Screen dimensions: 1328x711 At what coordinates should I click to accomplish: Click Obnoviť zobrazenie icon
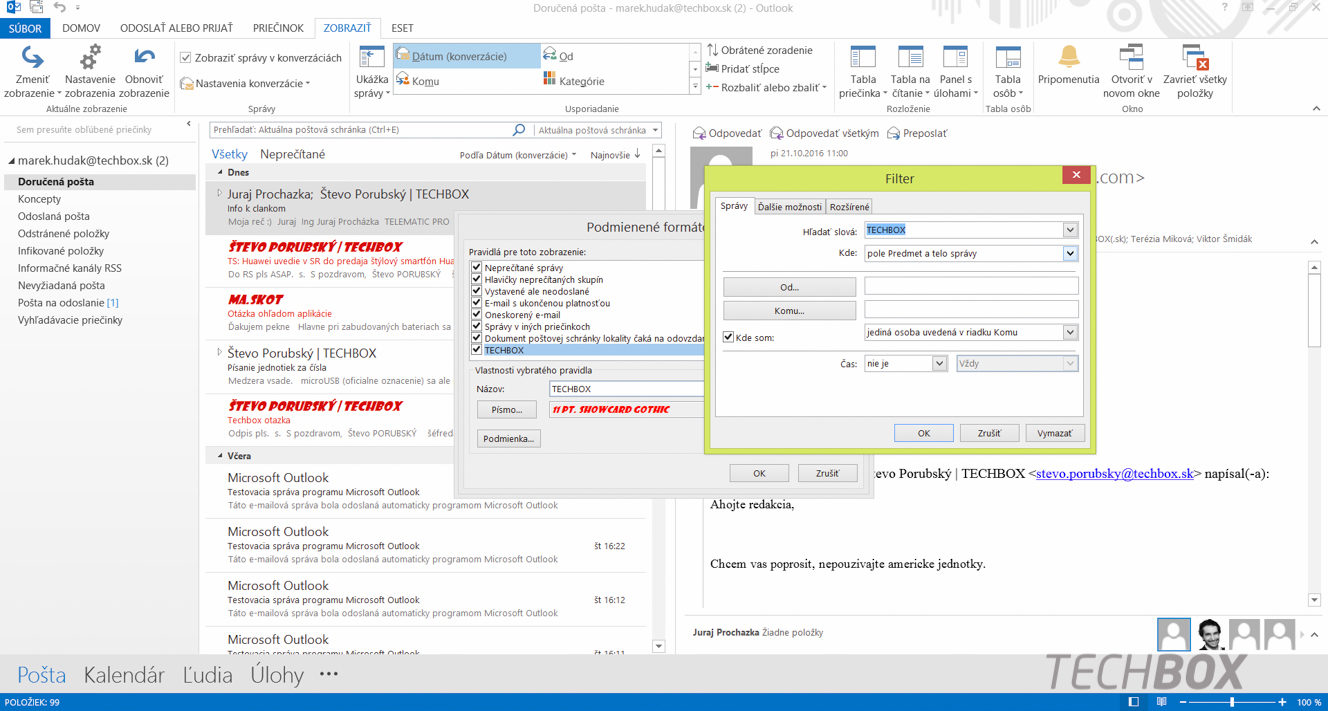point(145,57)
